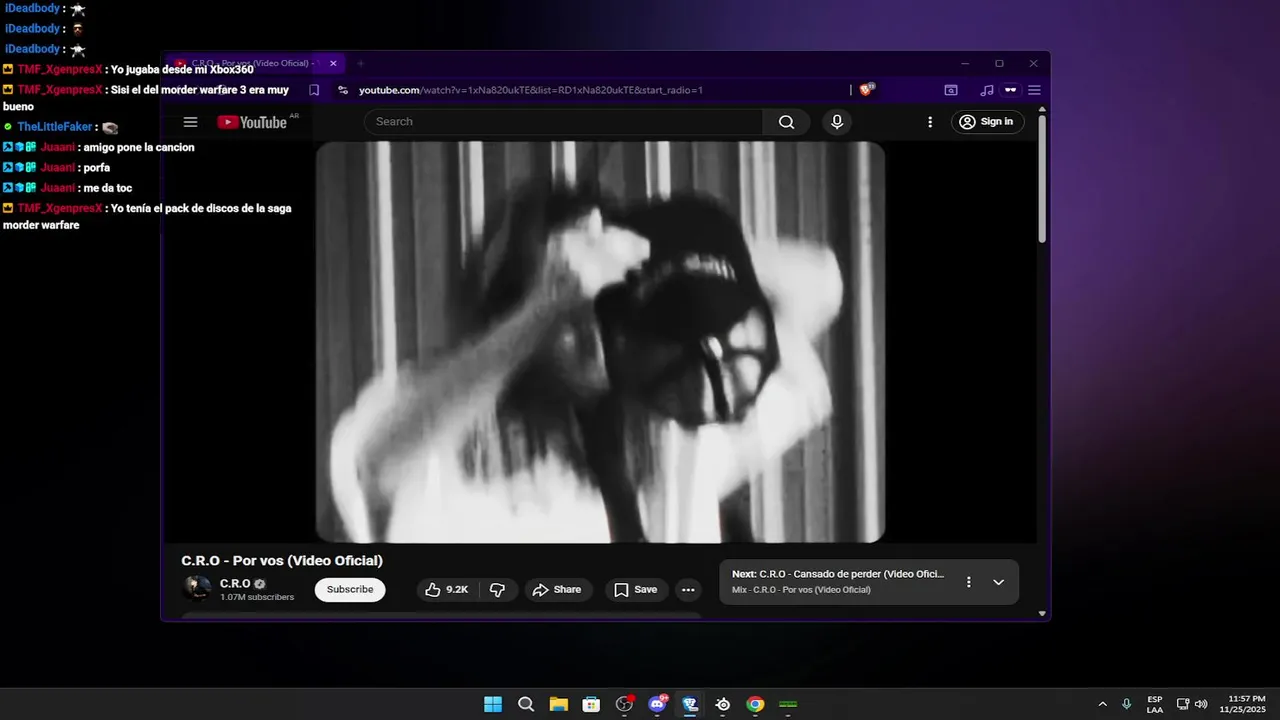
Task: Open media playback control music icon
Action: click(x=987, y=90)
